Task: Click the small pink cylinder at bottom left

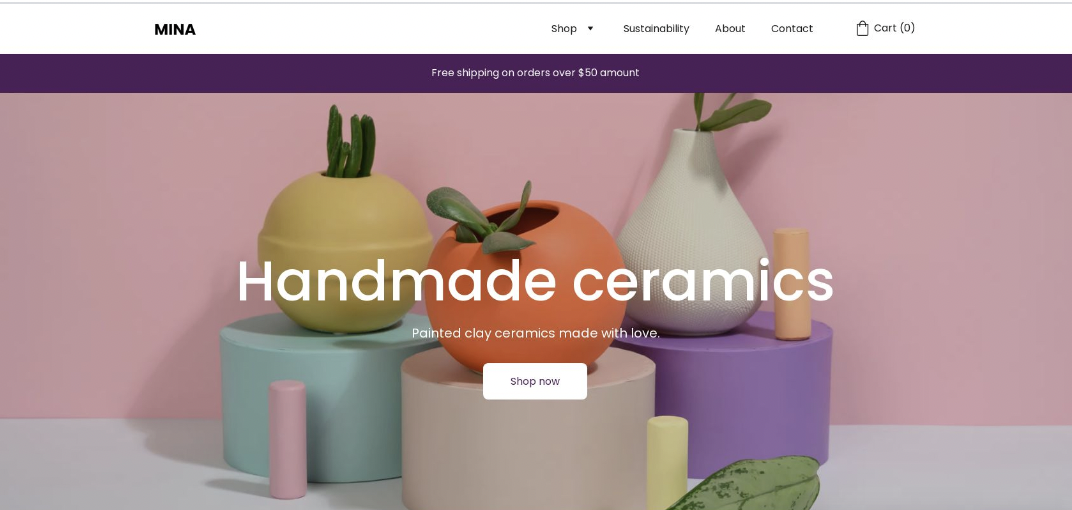Action: tap(287, 440)
